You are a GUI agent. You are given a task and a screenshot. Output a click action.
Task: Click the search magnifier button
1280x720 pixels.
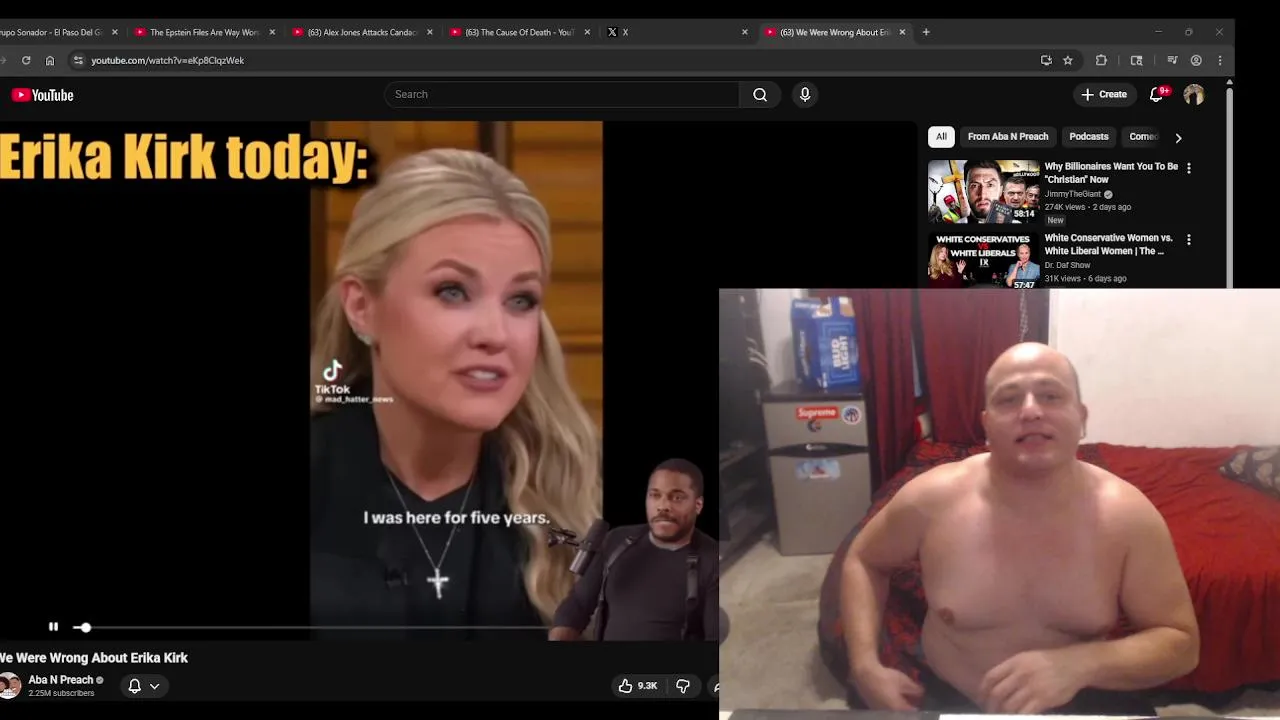coord(760,94)
